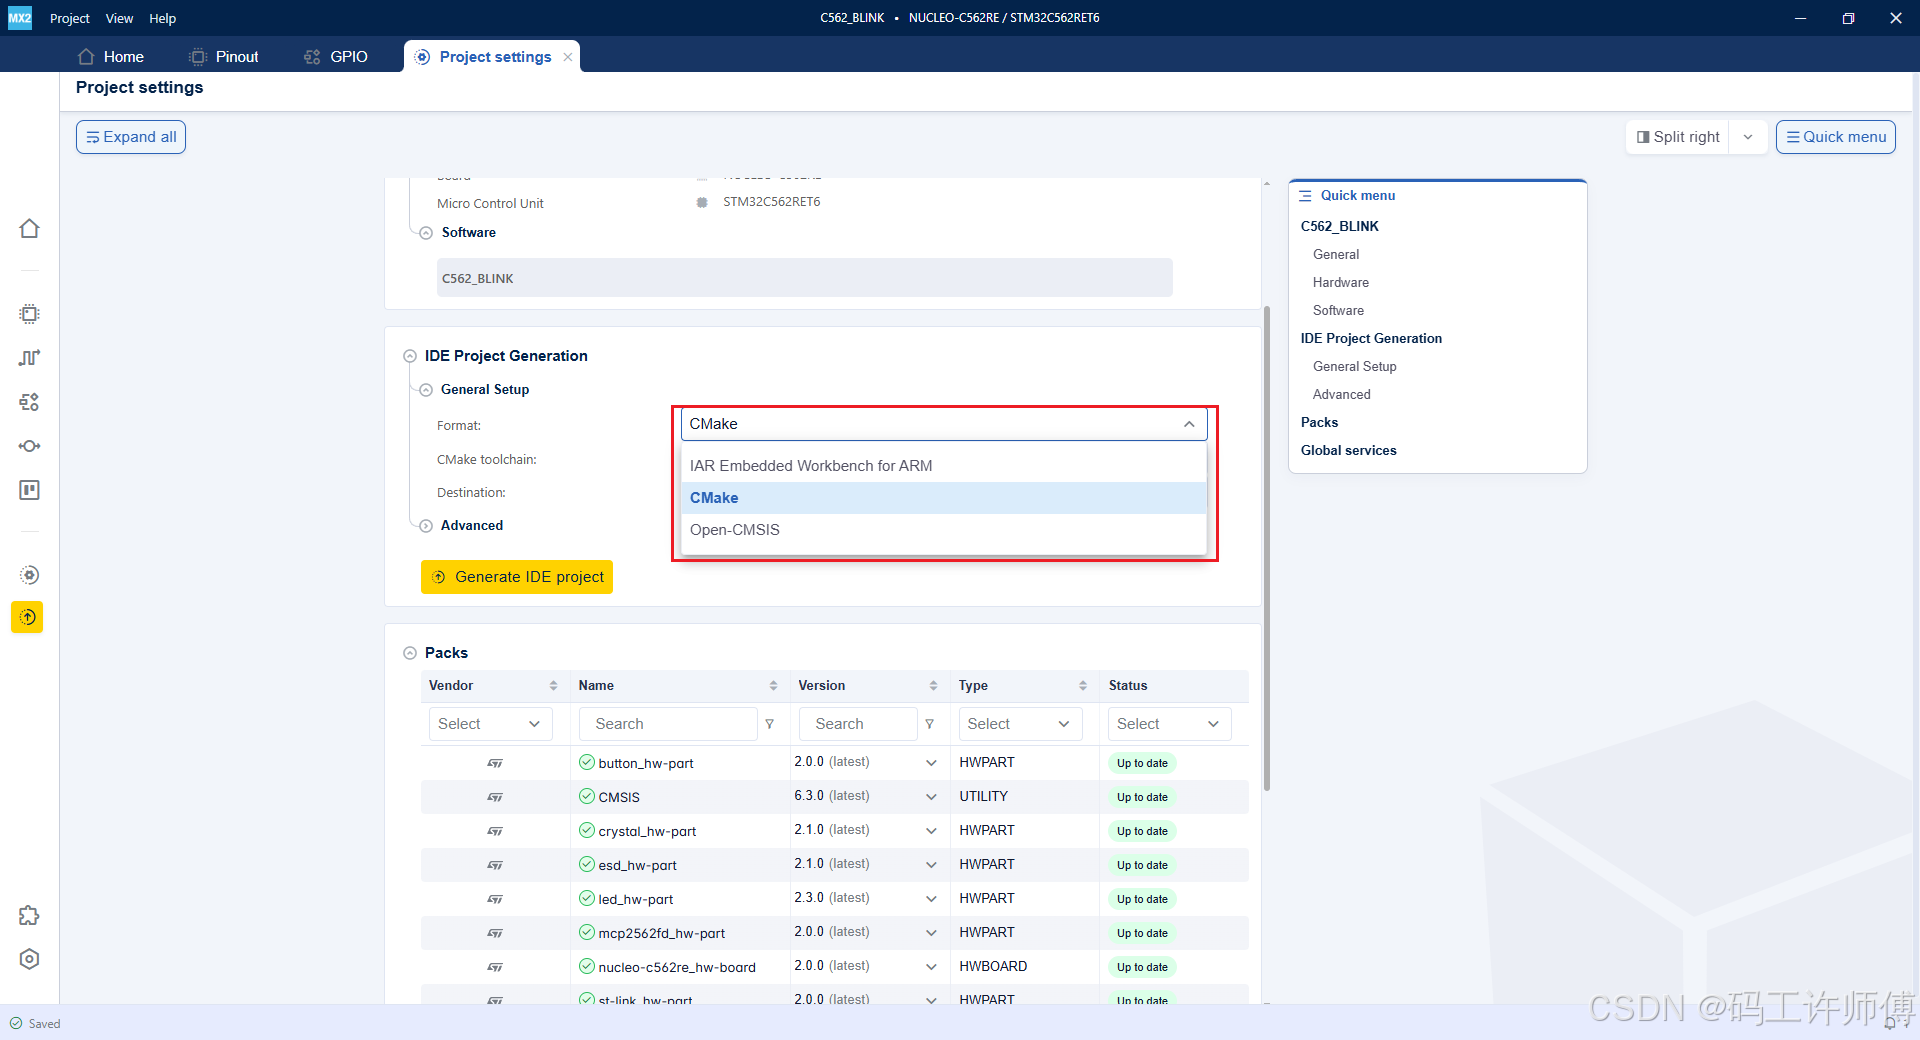Sort packs by Version column arrows
Image resolution: width=1920 pixels, height=1040 pixels.
[933, 686]
